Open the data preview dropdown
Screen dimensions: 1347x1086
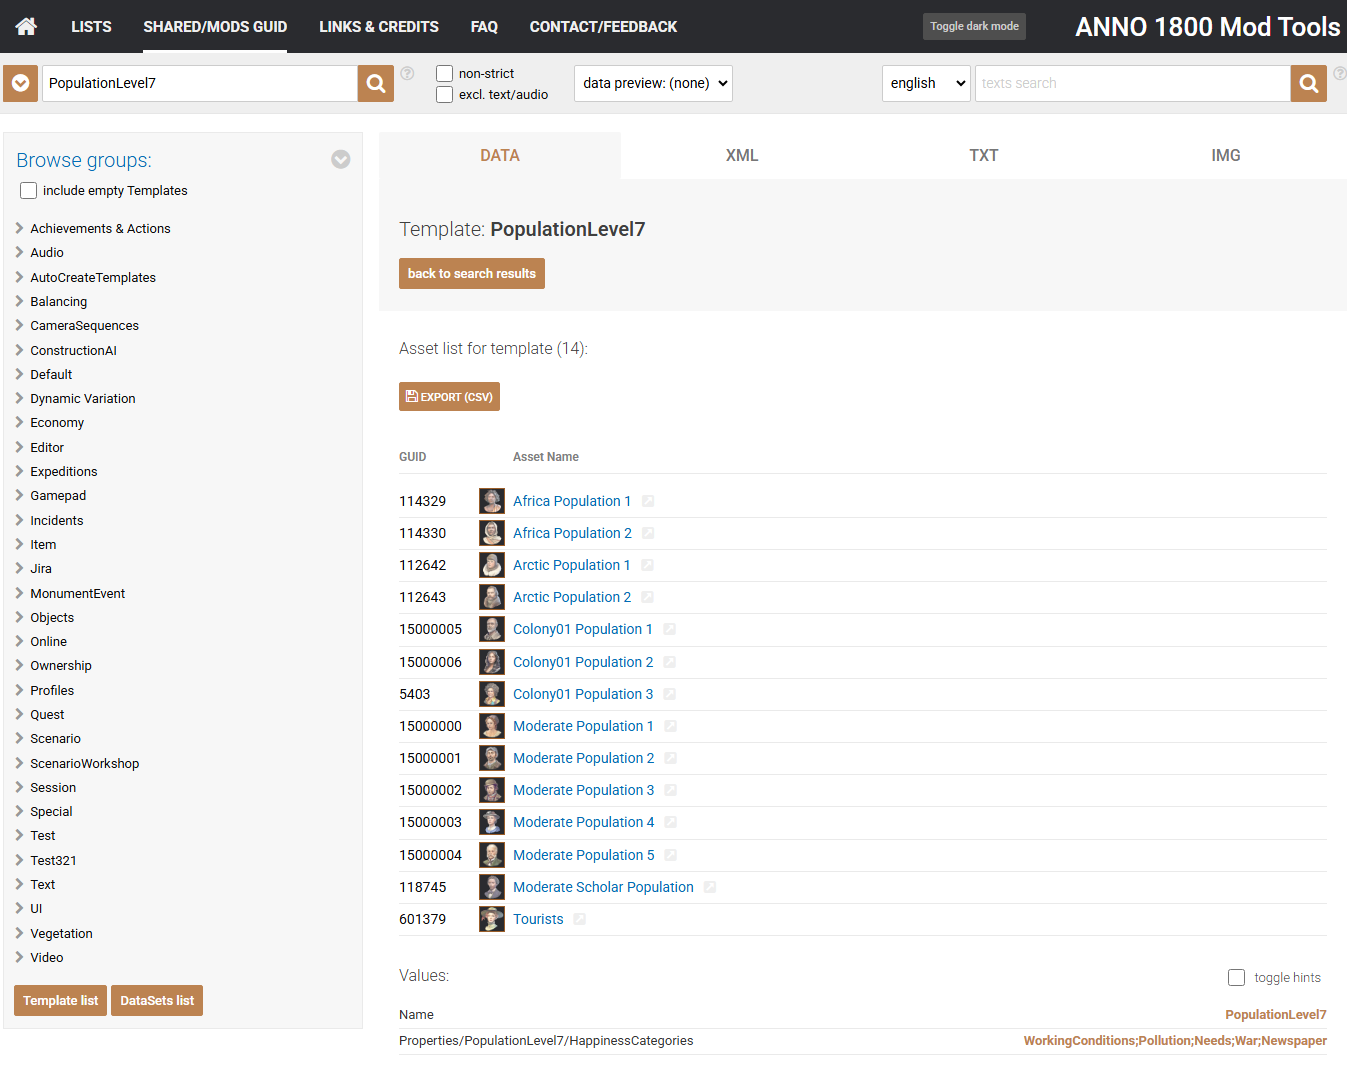pos(653,84)
